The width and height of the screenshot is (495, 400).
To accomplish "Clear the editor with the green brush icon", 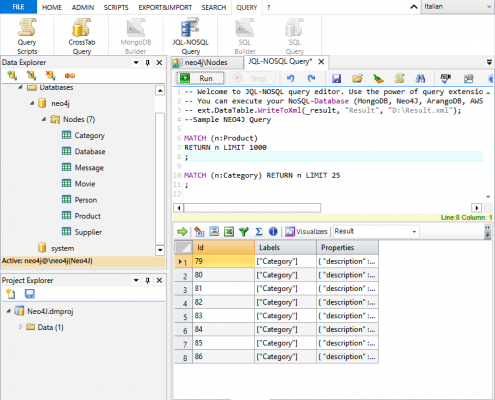I will 378,78.
